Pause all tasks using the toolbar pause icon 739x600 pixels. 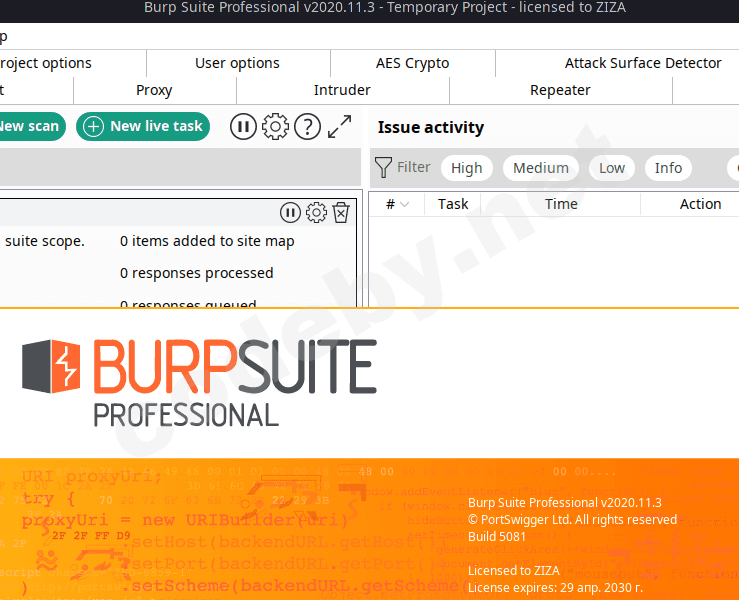[243, 127]
